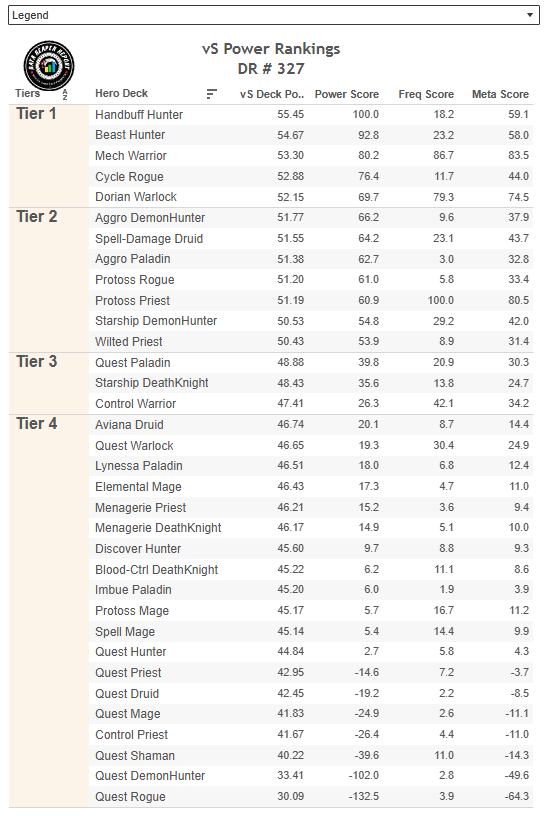Viewport: 547px width, 816px height.
Task: Click the vS Power Rankings title
Action: coord(271,49)
